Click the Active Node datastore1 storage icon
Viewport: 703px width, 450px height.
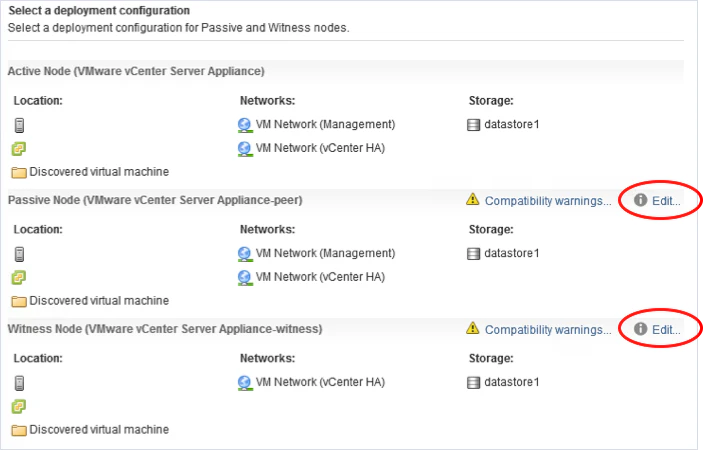[x=473, y=125]
